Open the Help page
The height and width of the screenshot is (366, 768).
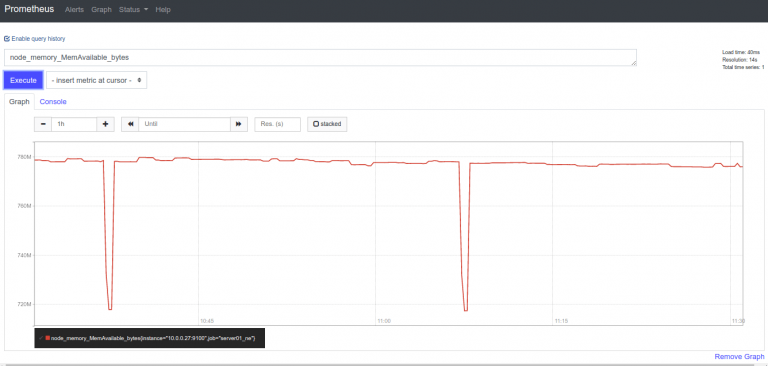click(x=163, y=9)
